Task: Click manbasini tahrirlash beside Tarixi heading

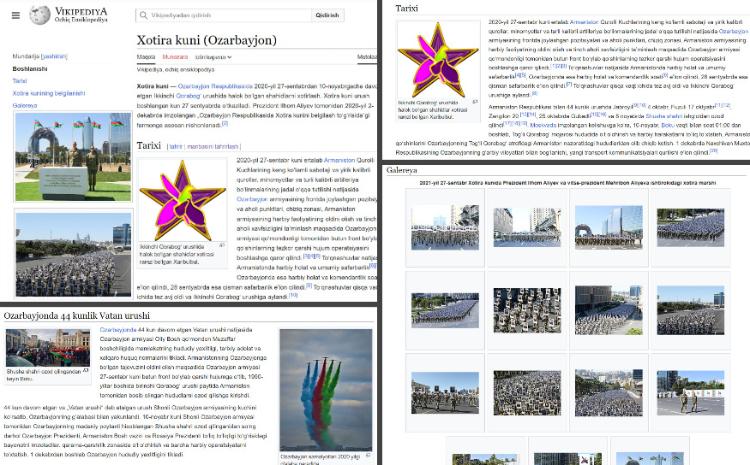Action: [212, 146]
